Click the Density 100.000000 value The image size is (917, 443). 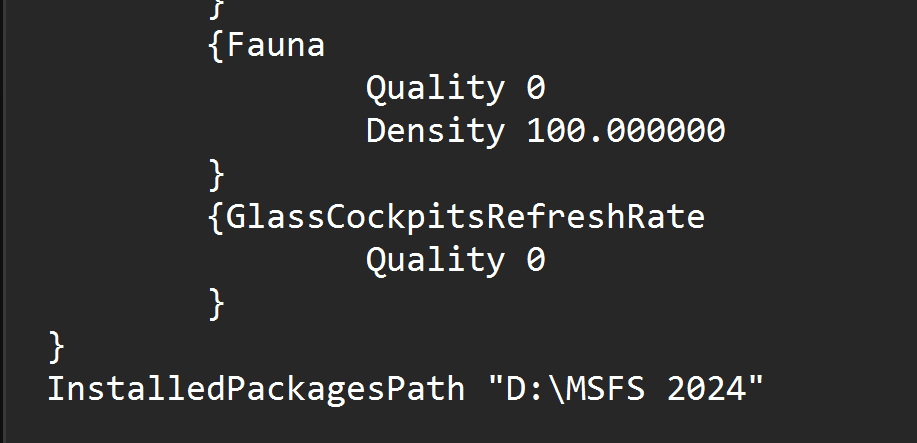click(626, 131)
